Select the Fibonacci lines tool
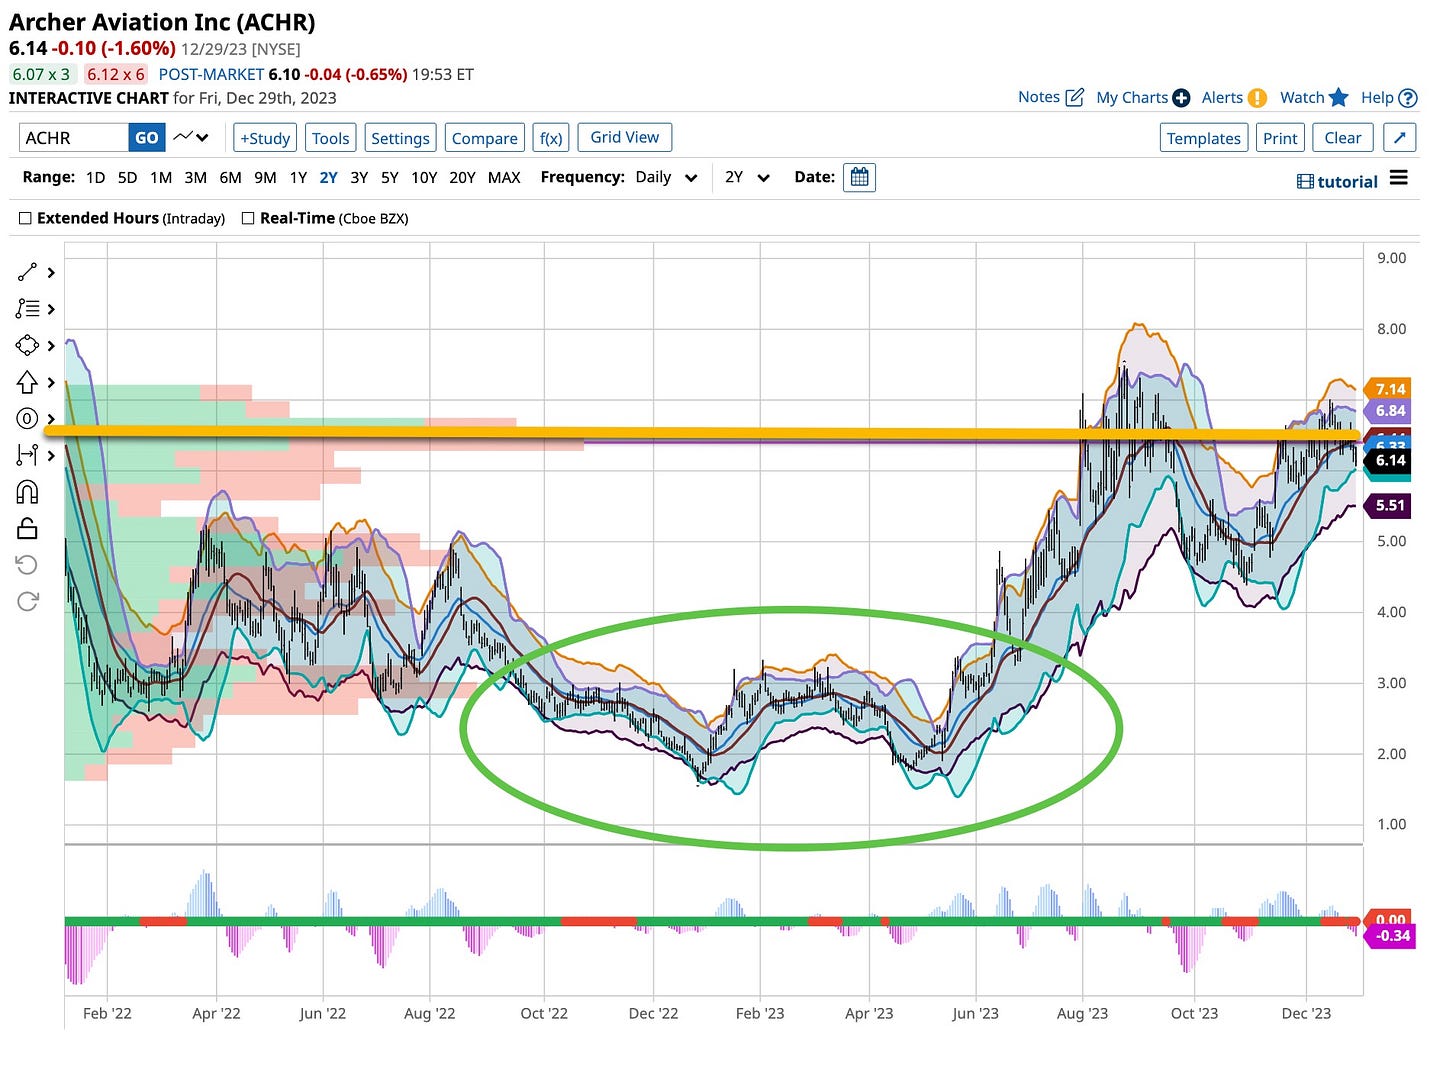1456x1088 pixels. pos(27,309)
